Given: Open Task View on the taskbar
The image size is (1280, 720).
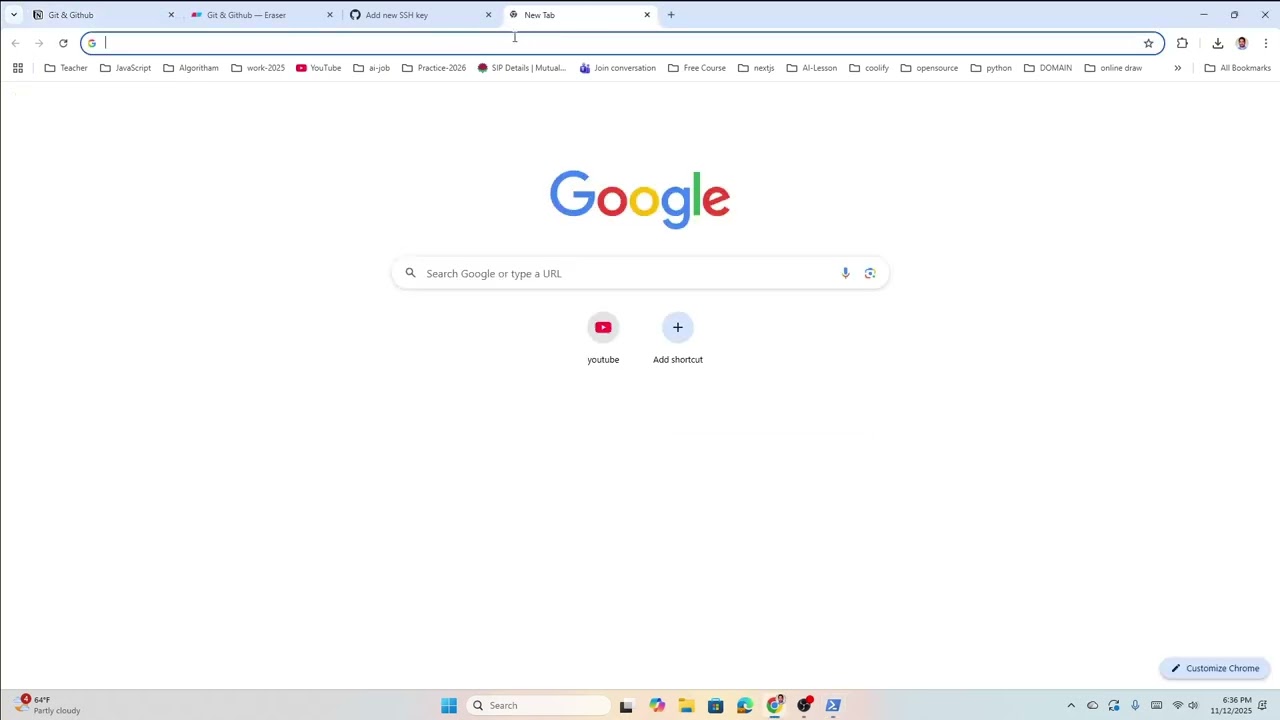Looking at the screenshot, I should (x=626, y=705).
